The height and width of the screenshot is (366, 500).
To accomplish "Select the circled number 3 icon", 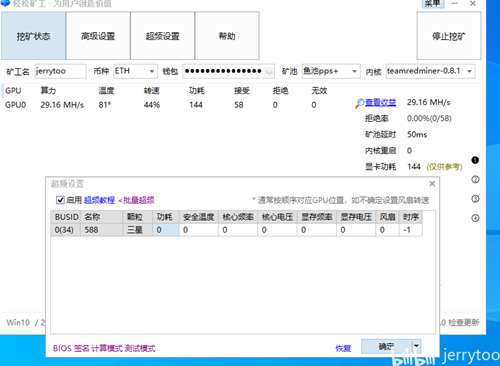I will point(475,199).
